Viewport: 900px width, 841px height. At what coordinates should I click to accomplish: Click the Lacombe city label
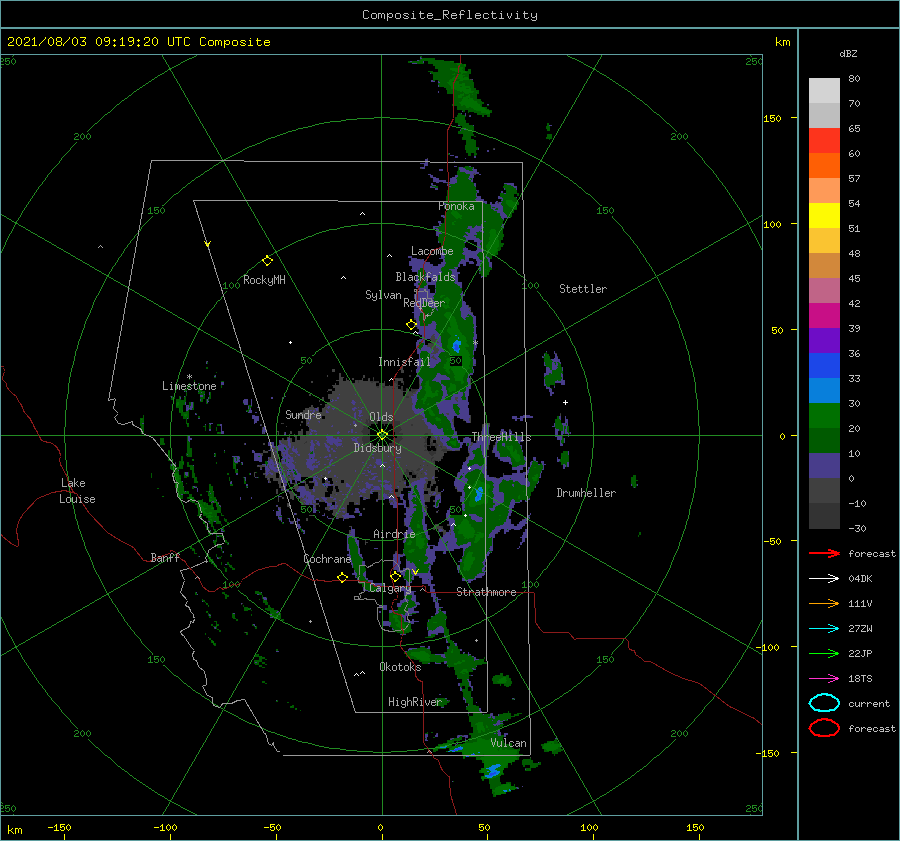(432, 251)
